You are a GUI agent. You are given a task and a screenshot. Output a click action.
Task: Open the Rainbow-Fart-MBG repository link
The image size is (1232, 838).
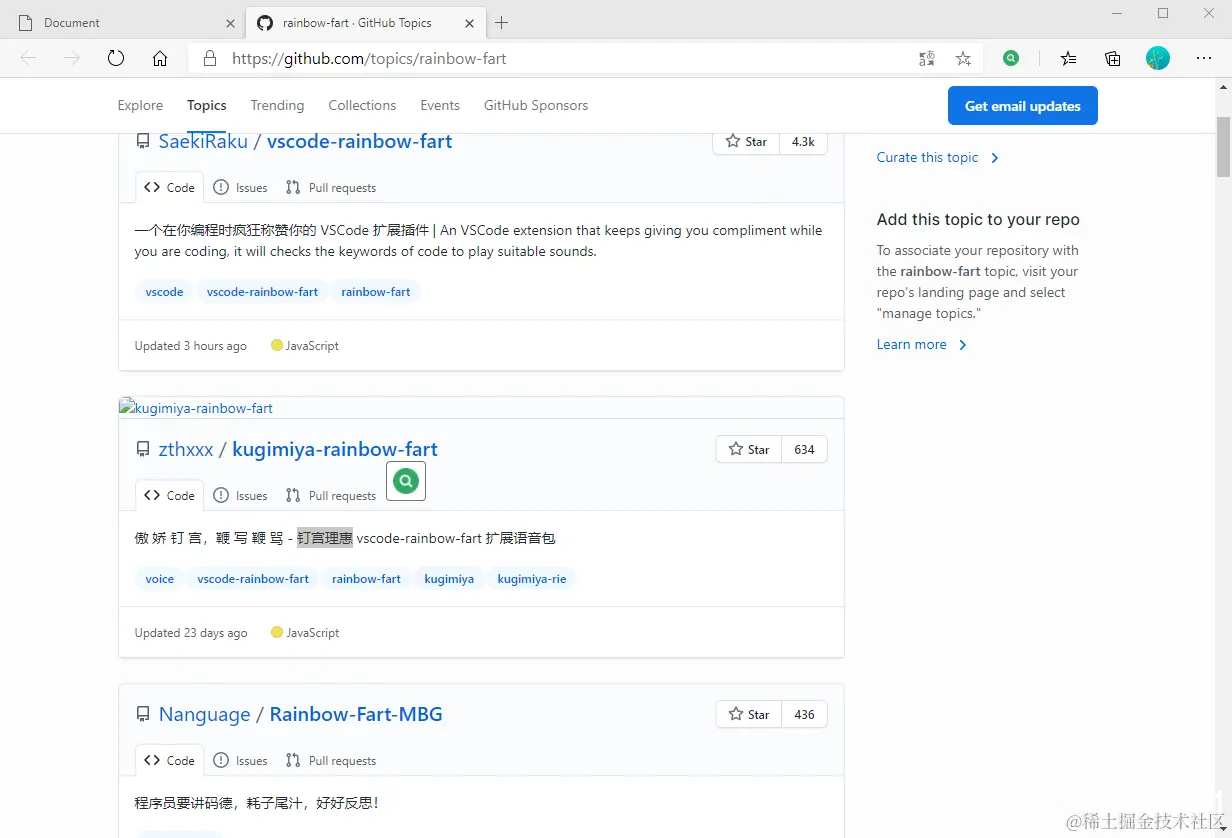click(x=356, y=714)
